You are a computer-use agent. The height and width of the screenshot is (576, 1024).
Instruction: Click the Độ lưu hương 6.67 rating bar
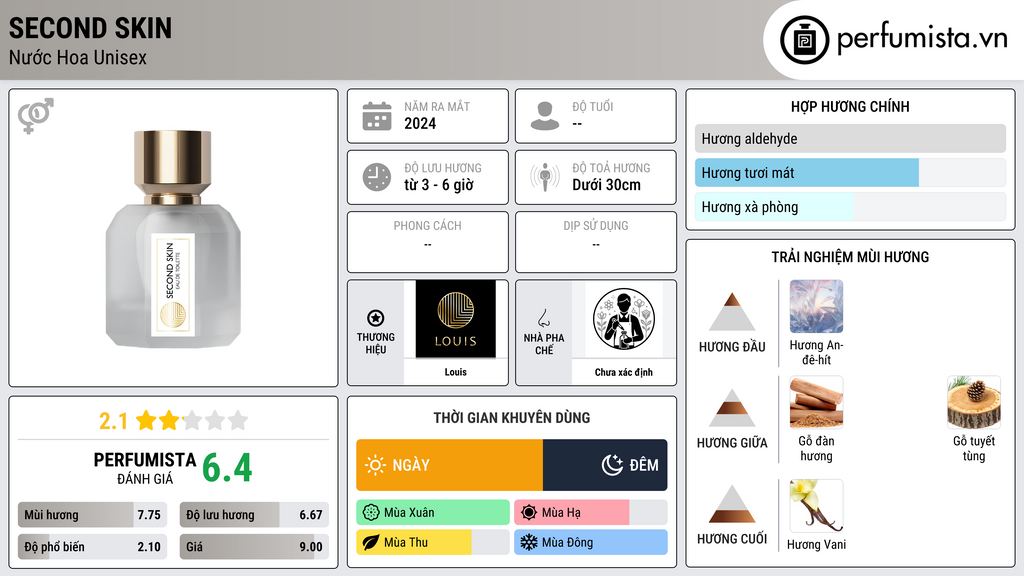point(254,515)
